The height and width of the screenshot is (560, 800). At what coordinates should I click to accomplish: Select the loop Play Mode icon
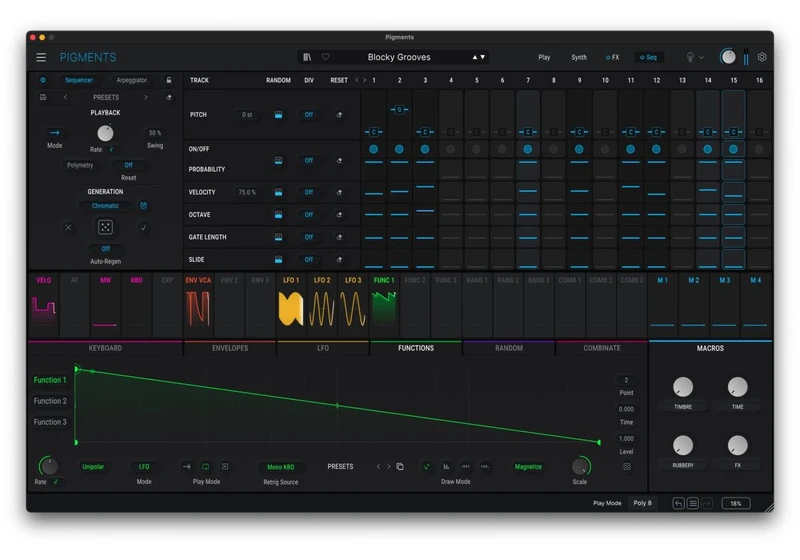click(x=206, y=466)
